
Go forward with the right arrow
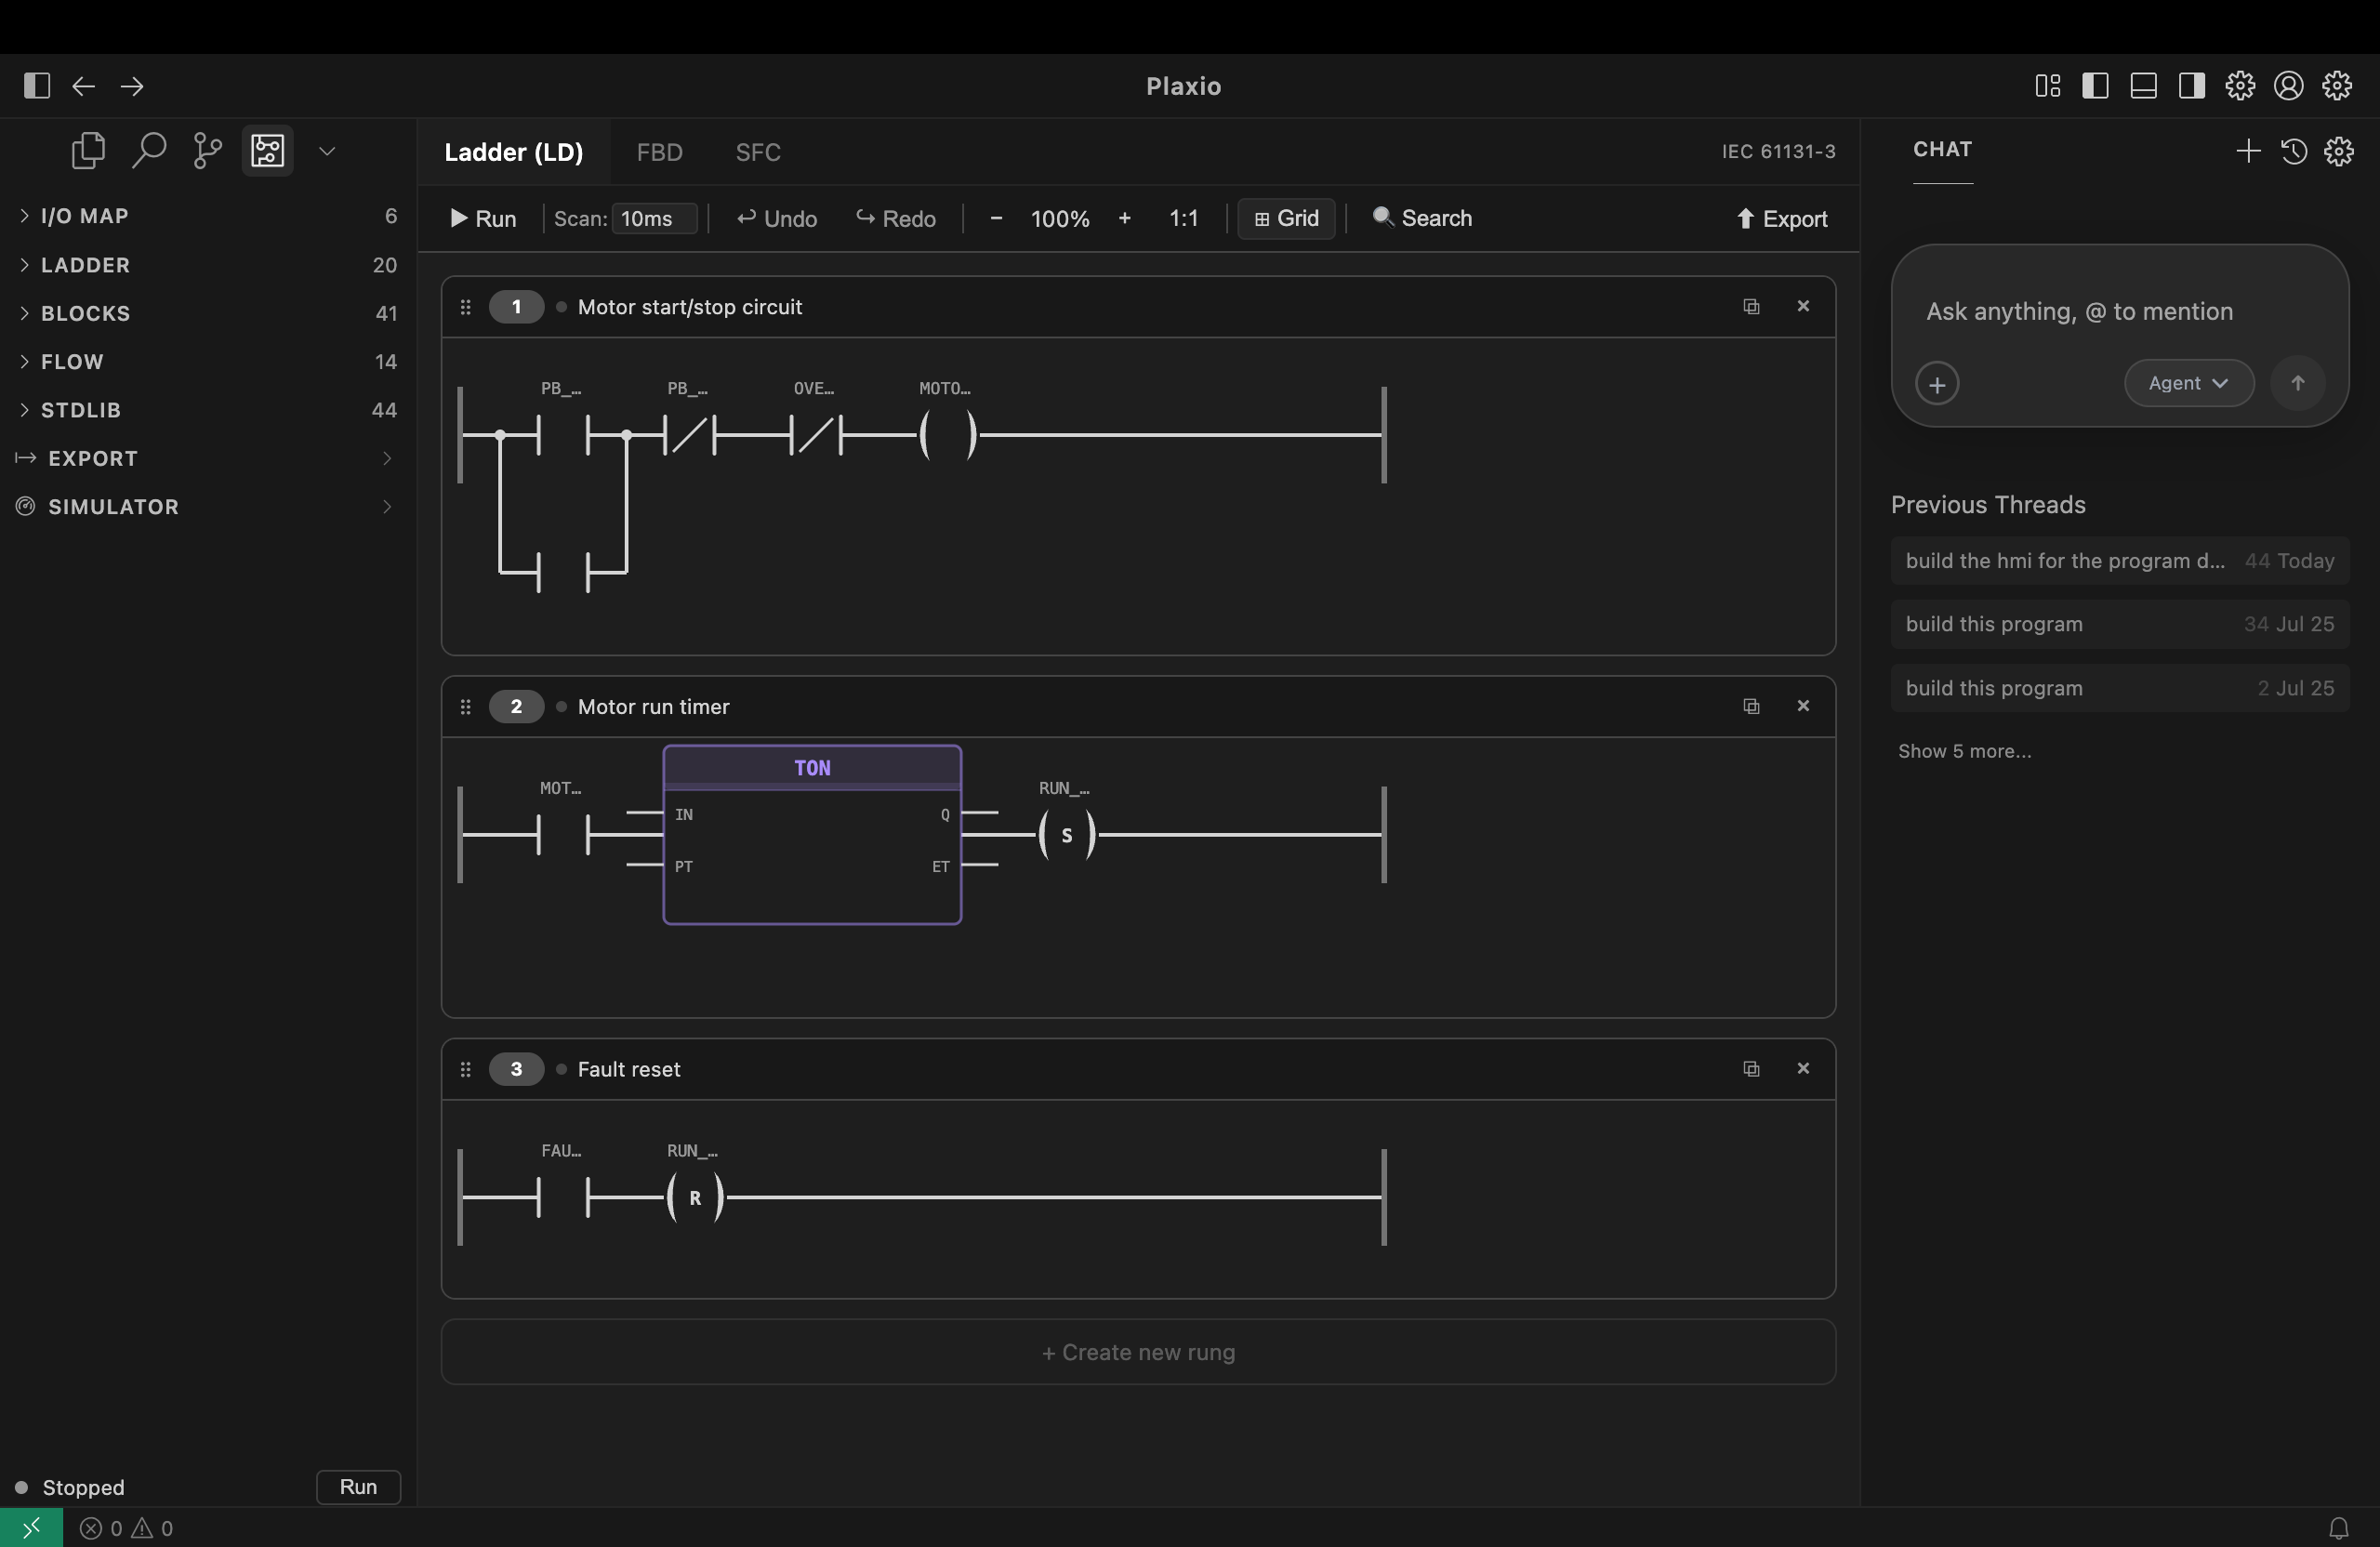click(x=132, y=86)
